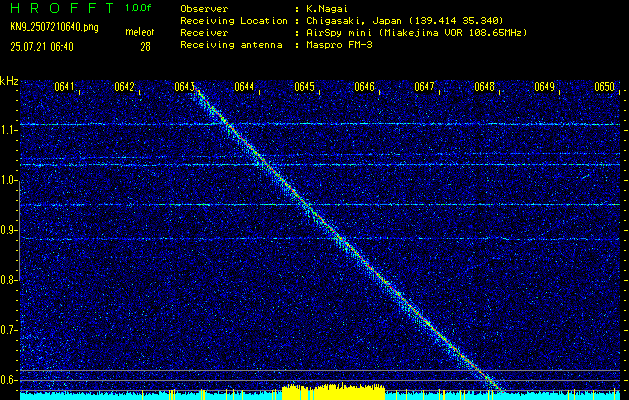
Task: Click the 0648 time marker
Action: pos(484,87)
